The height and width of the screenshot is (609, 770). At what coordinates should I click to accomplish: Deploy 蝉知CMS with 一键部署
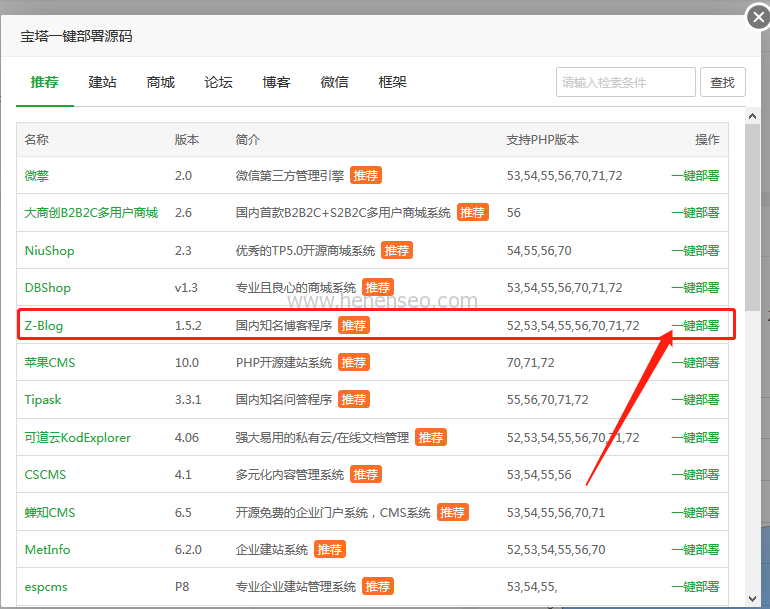click(695, 512)
